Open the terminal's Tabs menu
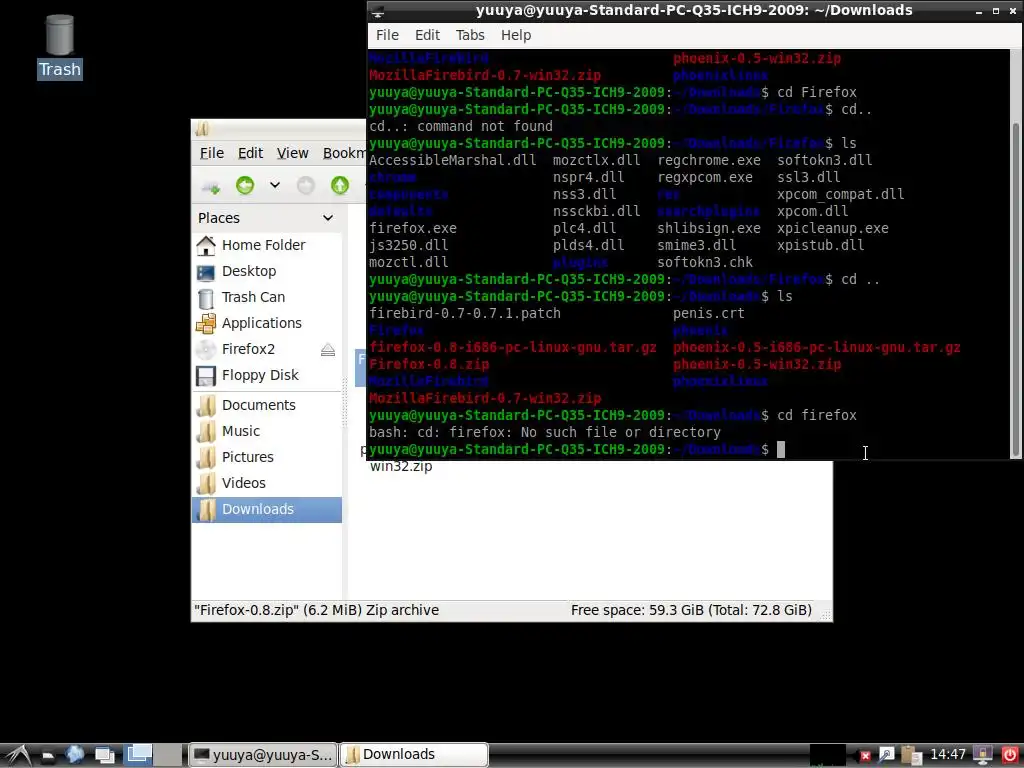Viewport: 1024px width, 768px height. pos(470,35)
